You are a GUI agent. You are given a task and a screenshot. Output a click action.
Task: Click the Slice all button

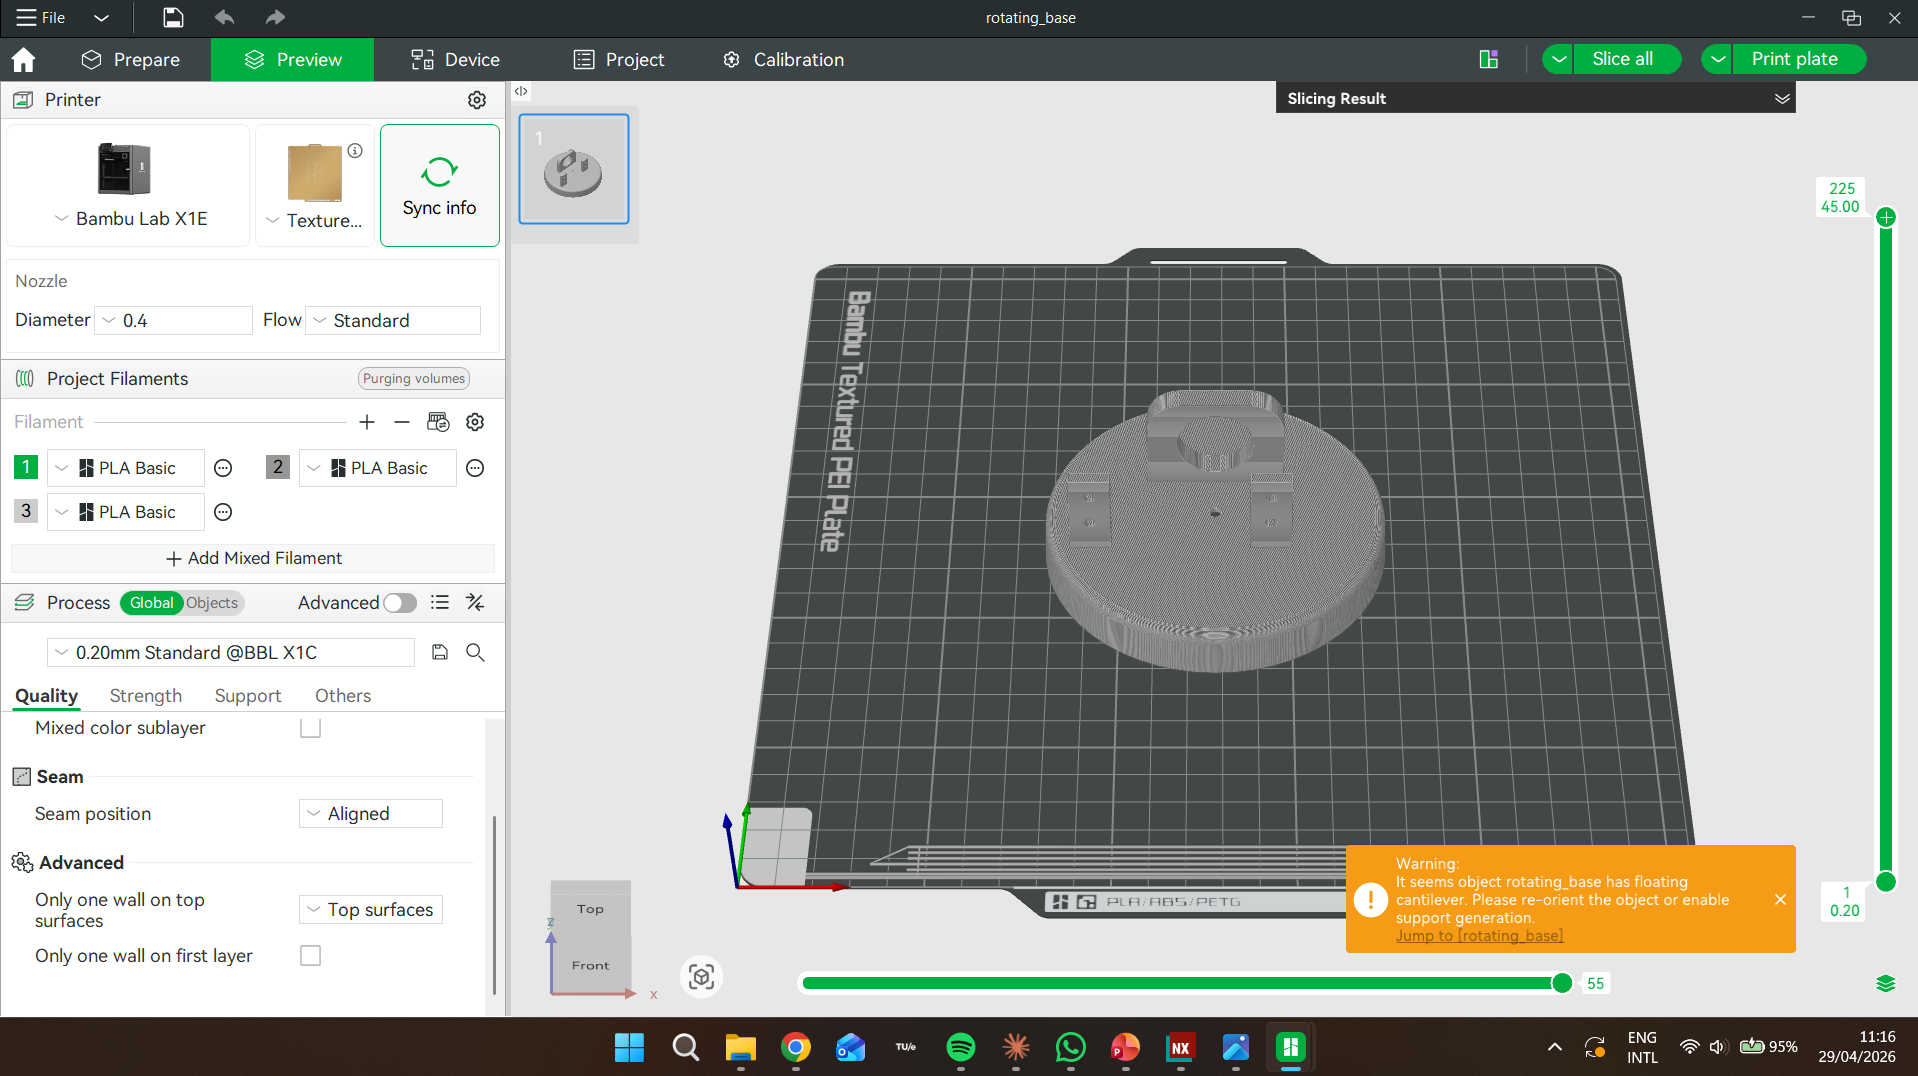coord(1622,59)
